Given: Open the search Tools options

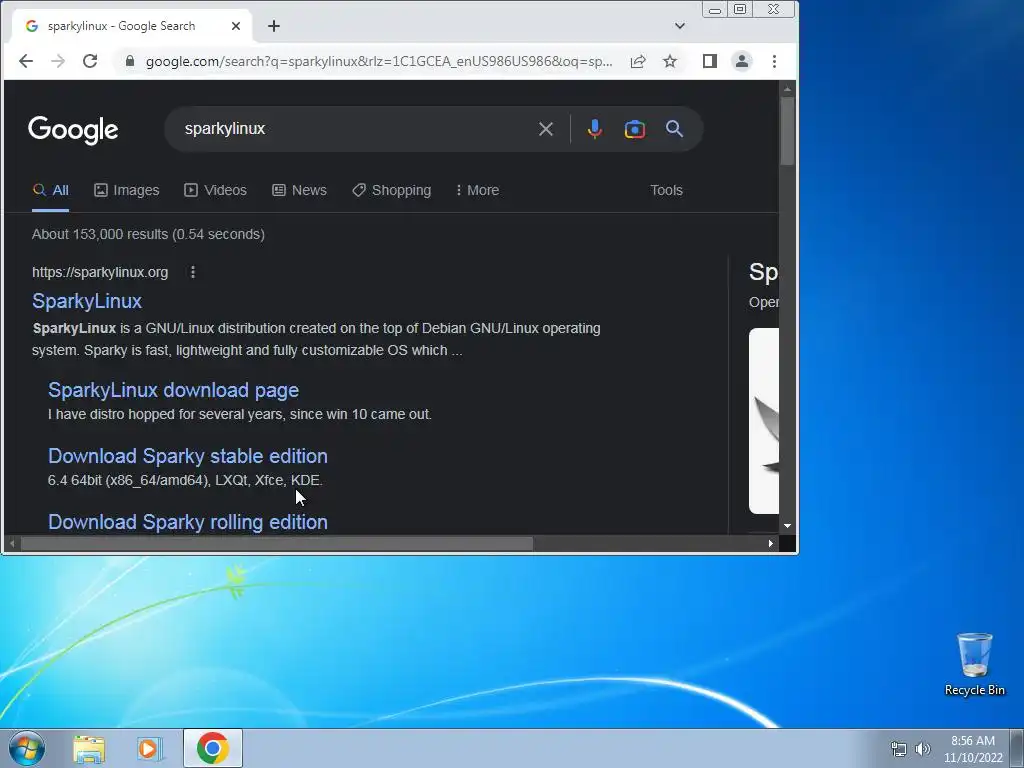Looking at the screenshot, I should click(666, 190).
